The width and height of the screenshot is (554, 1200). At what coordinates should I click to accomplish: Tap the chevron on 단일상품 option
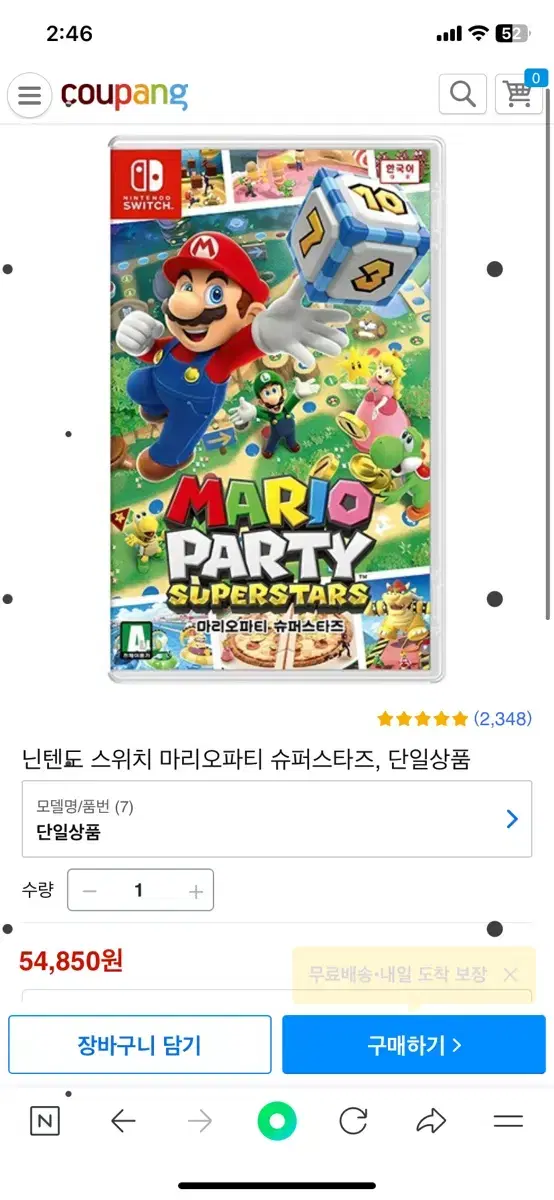512,819
